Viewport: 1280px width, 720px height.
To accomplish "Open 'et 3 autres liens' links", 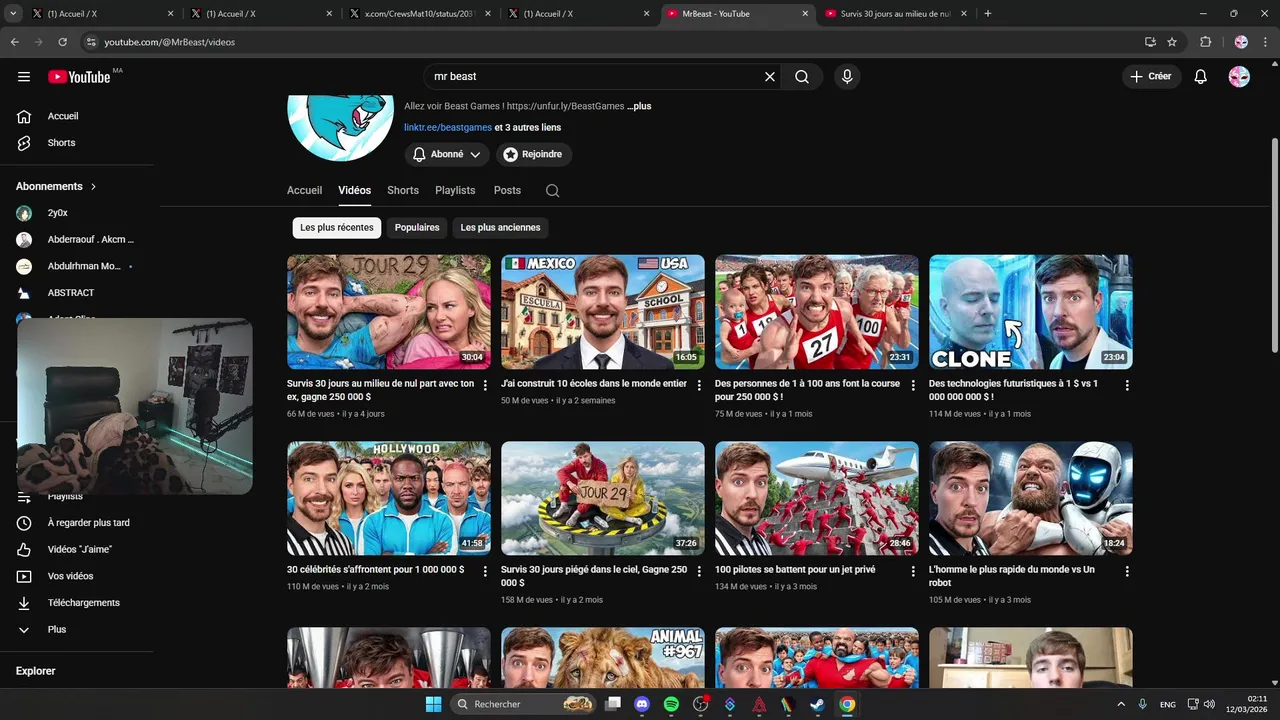I will pyautogui.click(x=528, y=128).
